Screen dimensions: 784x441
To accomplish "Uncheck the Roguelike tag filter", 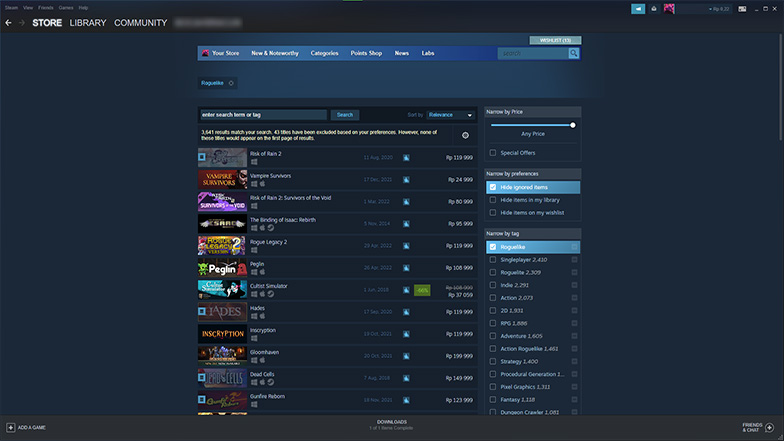I will click(493, 247).
